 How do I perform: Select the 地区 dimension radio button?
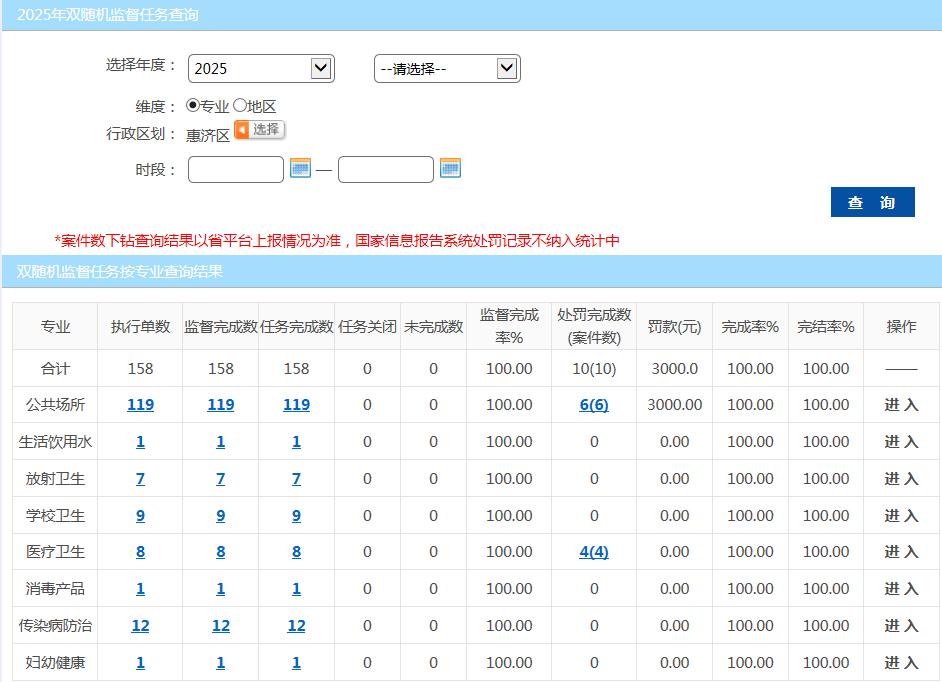[240, 105]
